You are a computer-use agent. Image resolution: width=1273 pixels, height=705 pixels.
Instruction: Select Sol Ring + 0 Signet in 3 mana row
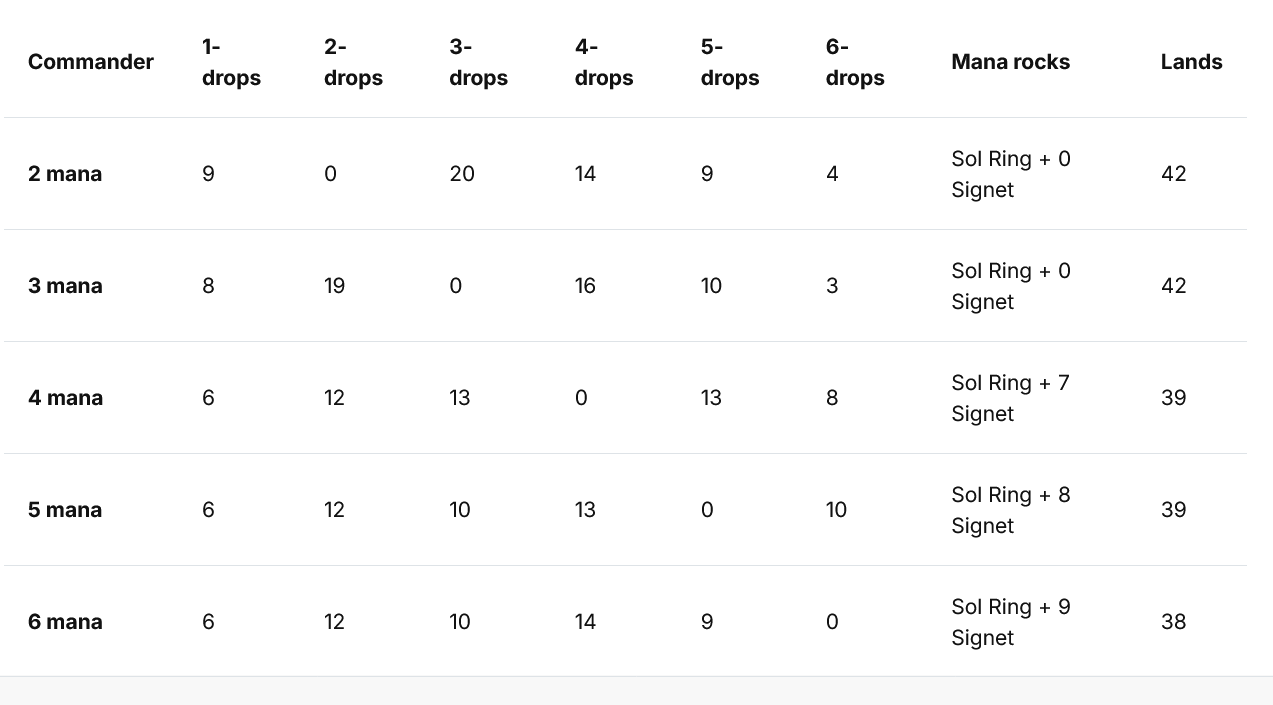pyautogui.click(x=1010, y=286)
